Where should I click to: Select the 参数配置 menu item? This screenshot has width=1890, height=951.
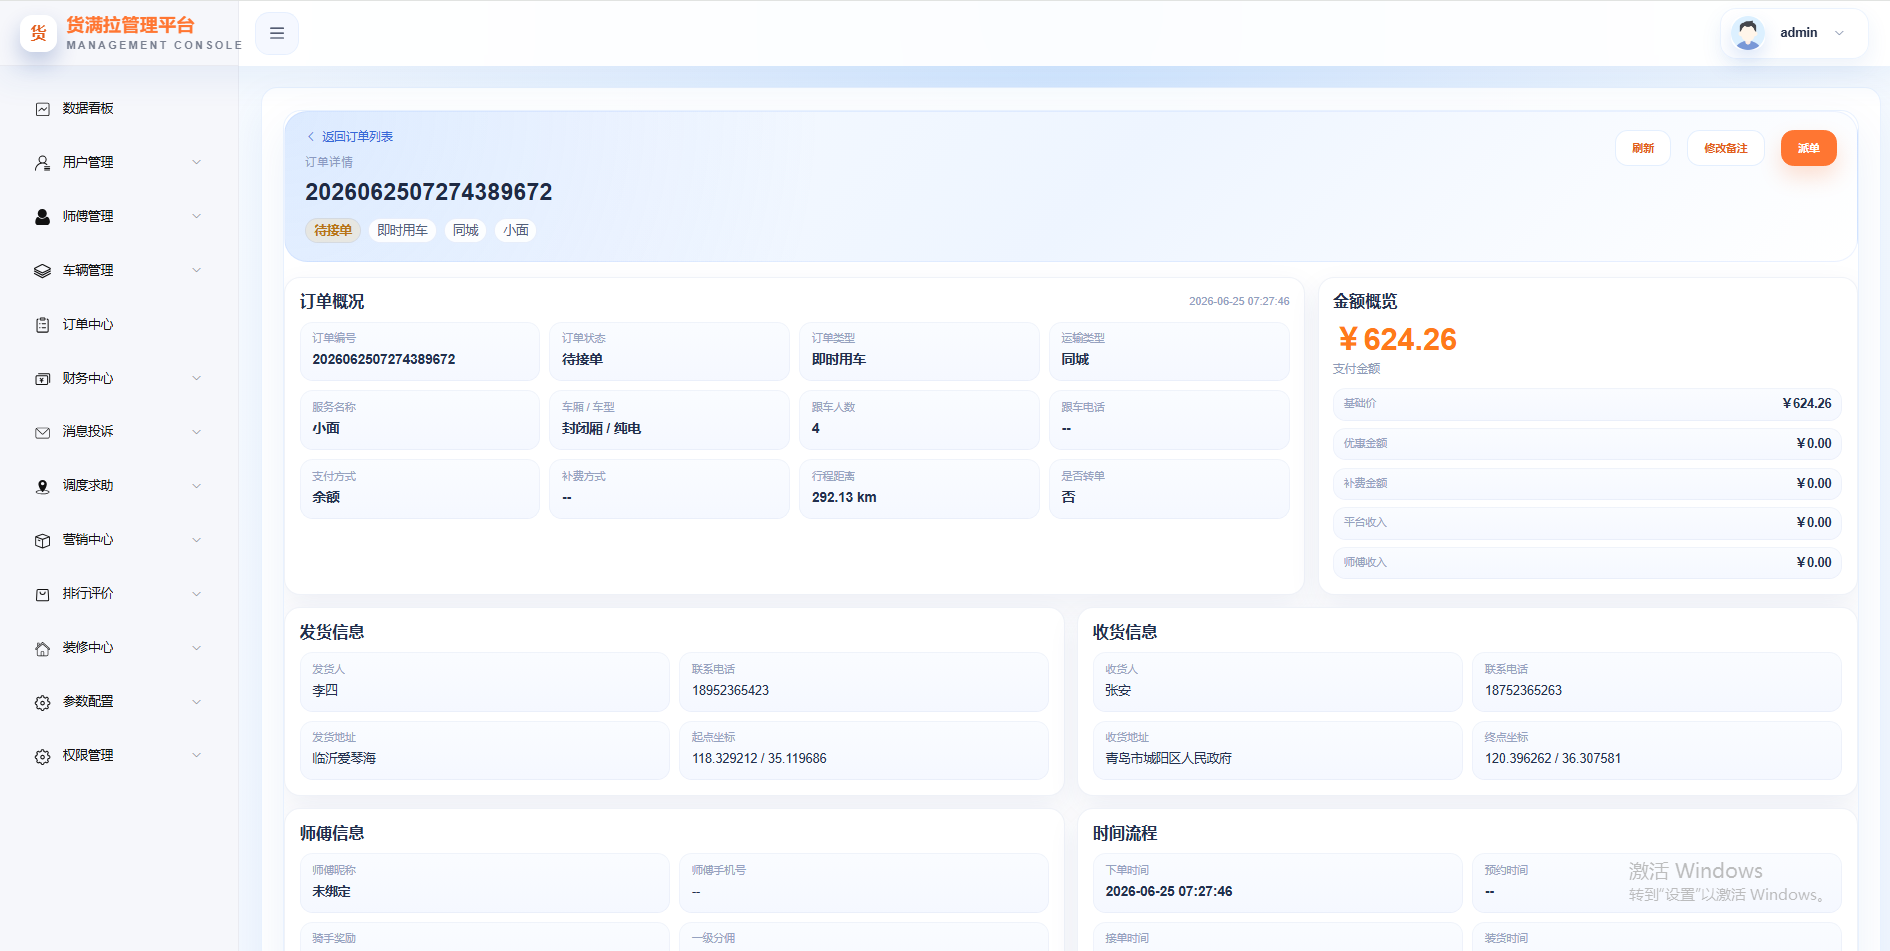(x=119, y=702)
